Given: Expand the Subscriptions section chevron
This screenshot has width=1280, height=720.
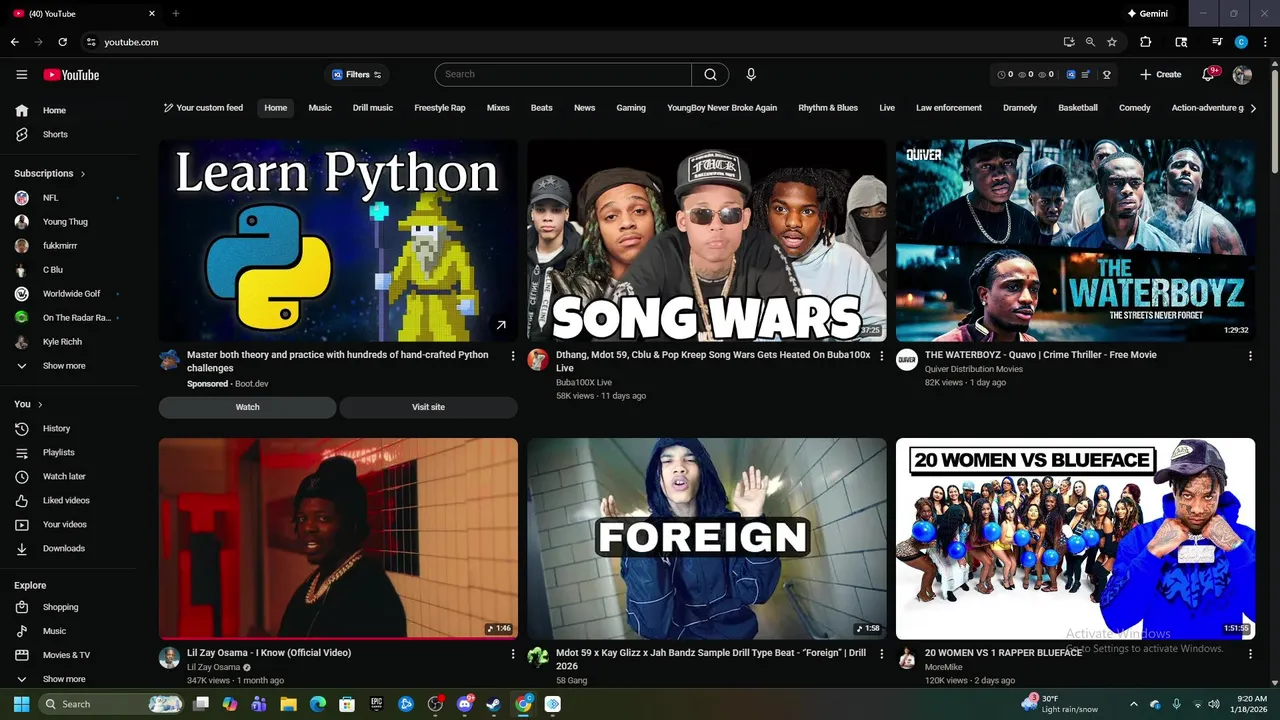Looking at the screenshot, I should [83, 174].
